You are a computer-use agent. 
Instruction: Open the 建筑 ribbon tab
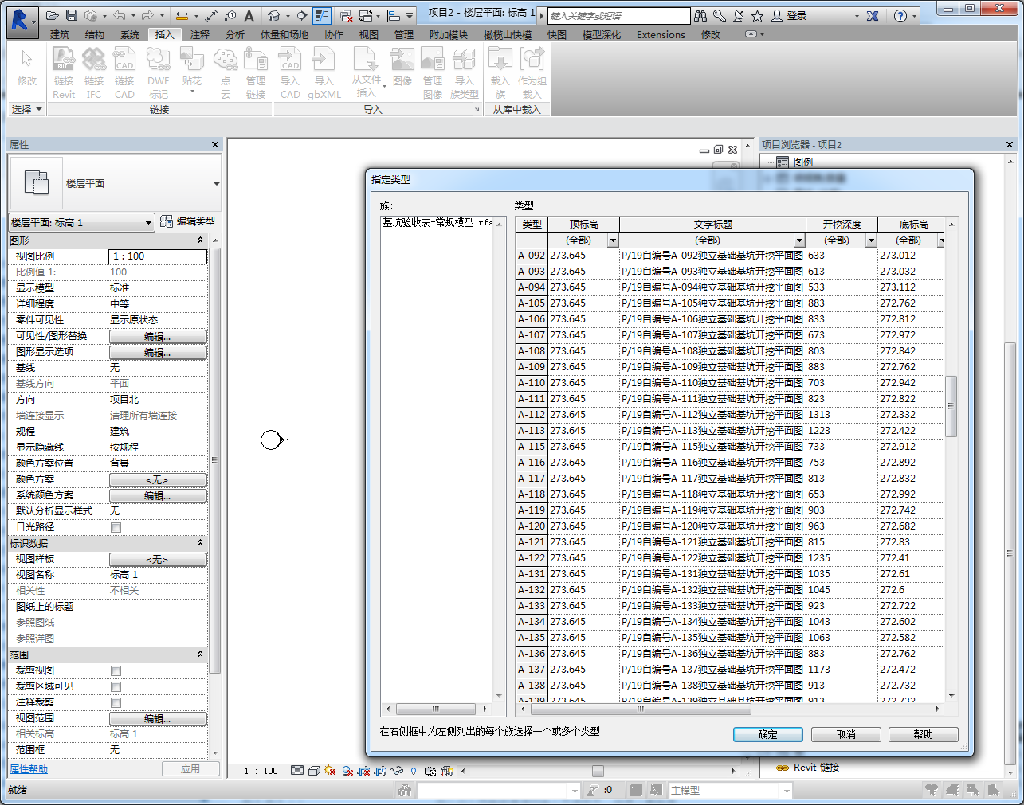(x=59, y=35)
